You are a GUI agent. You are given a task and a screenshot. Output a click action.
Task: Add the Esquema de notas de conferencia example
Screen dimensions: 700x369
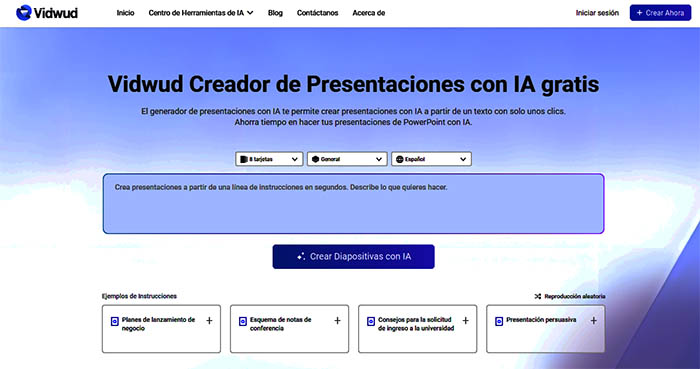(337, 320)
